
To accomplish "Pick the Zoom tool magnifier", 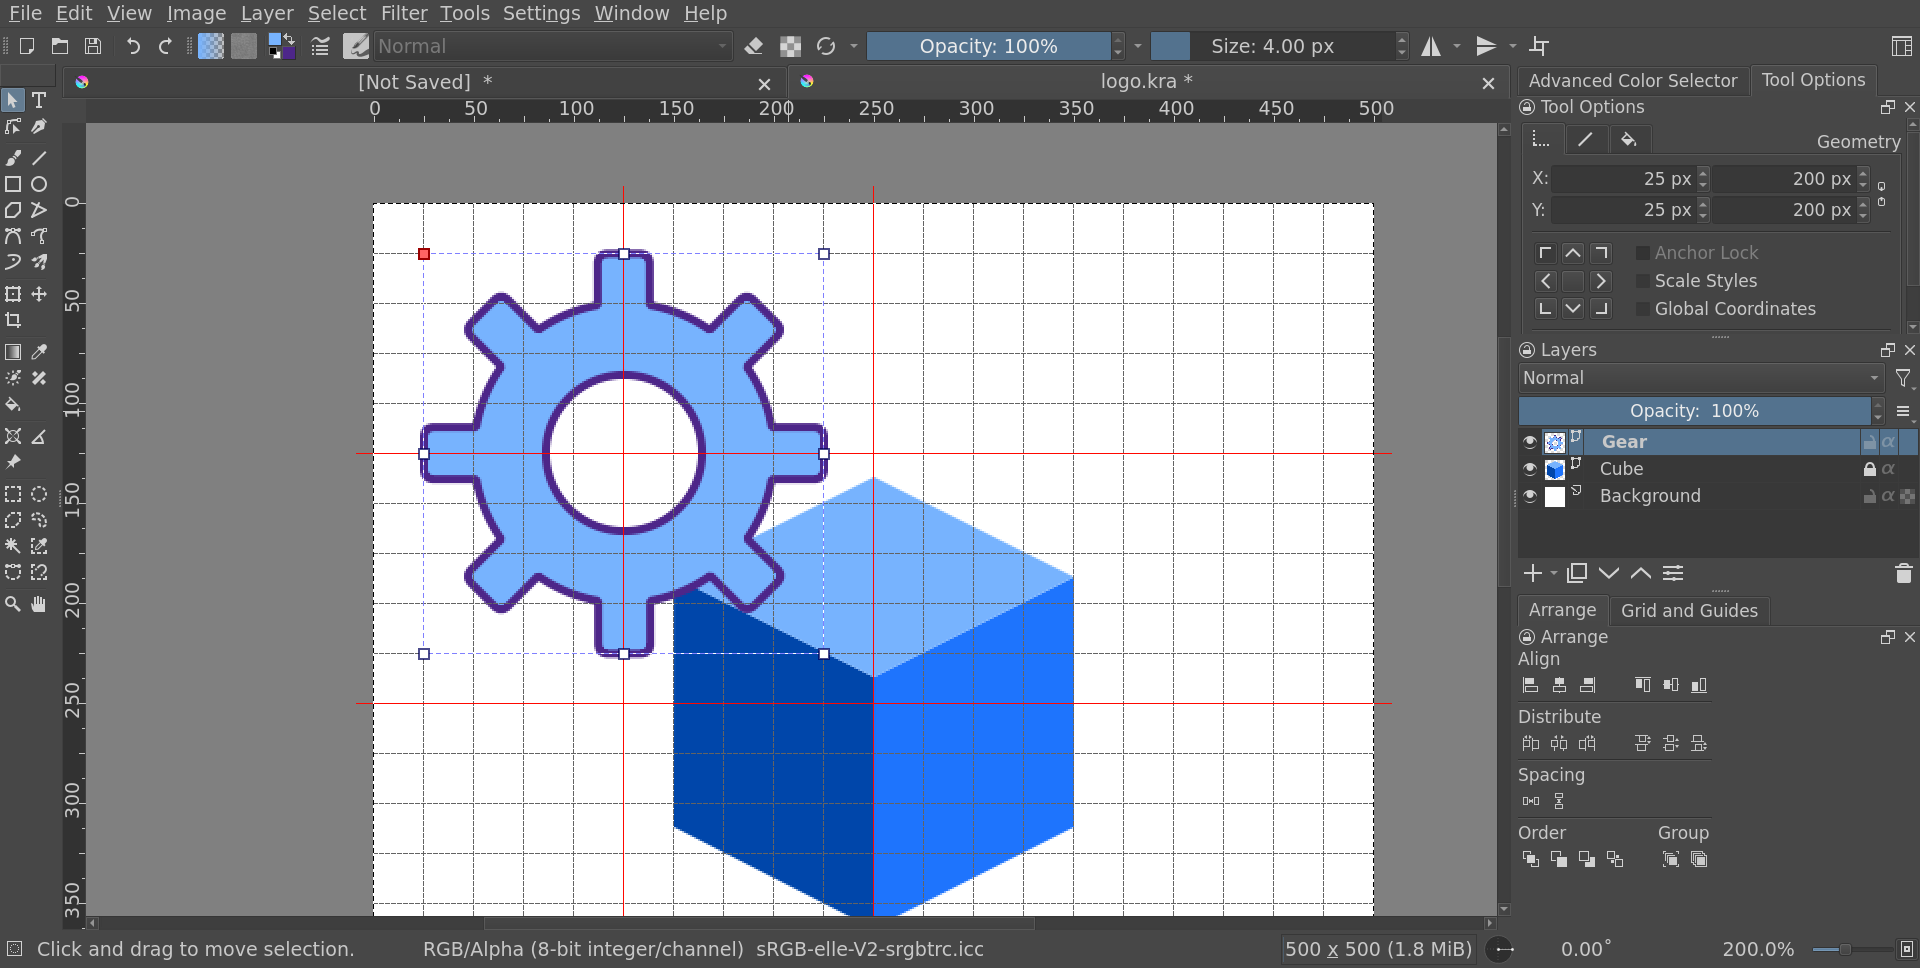I will pos(13,604).
